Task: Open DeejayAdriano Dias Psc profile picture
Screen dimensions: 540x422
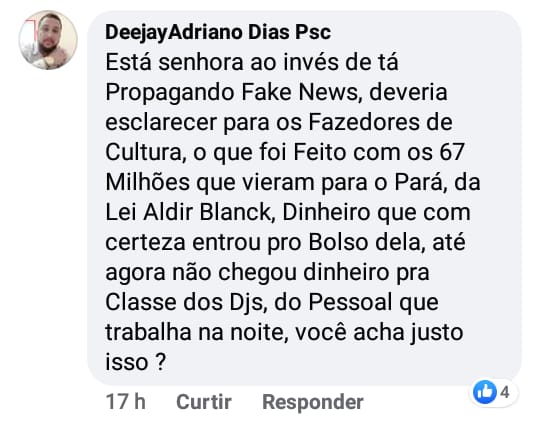Action: 48,40
